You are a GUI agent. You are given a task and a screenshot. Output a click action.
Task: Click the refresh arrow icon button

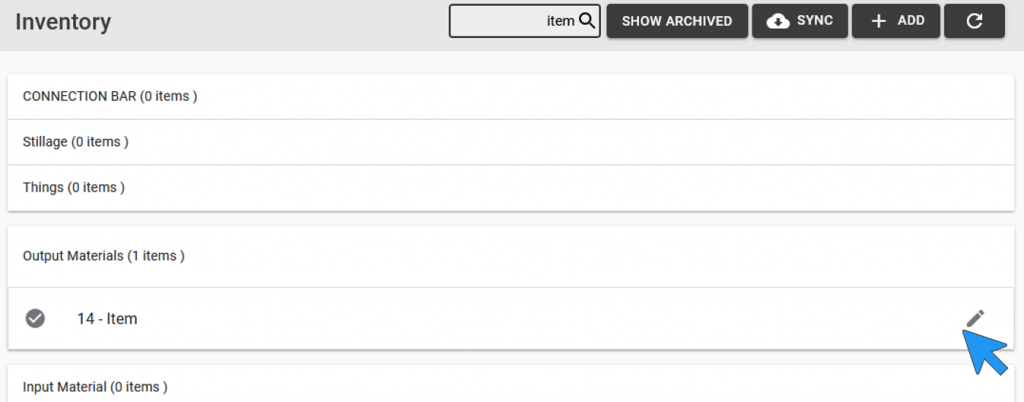[x=974, y=21]
